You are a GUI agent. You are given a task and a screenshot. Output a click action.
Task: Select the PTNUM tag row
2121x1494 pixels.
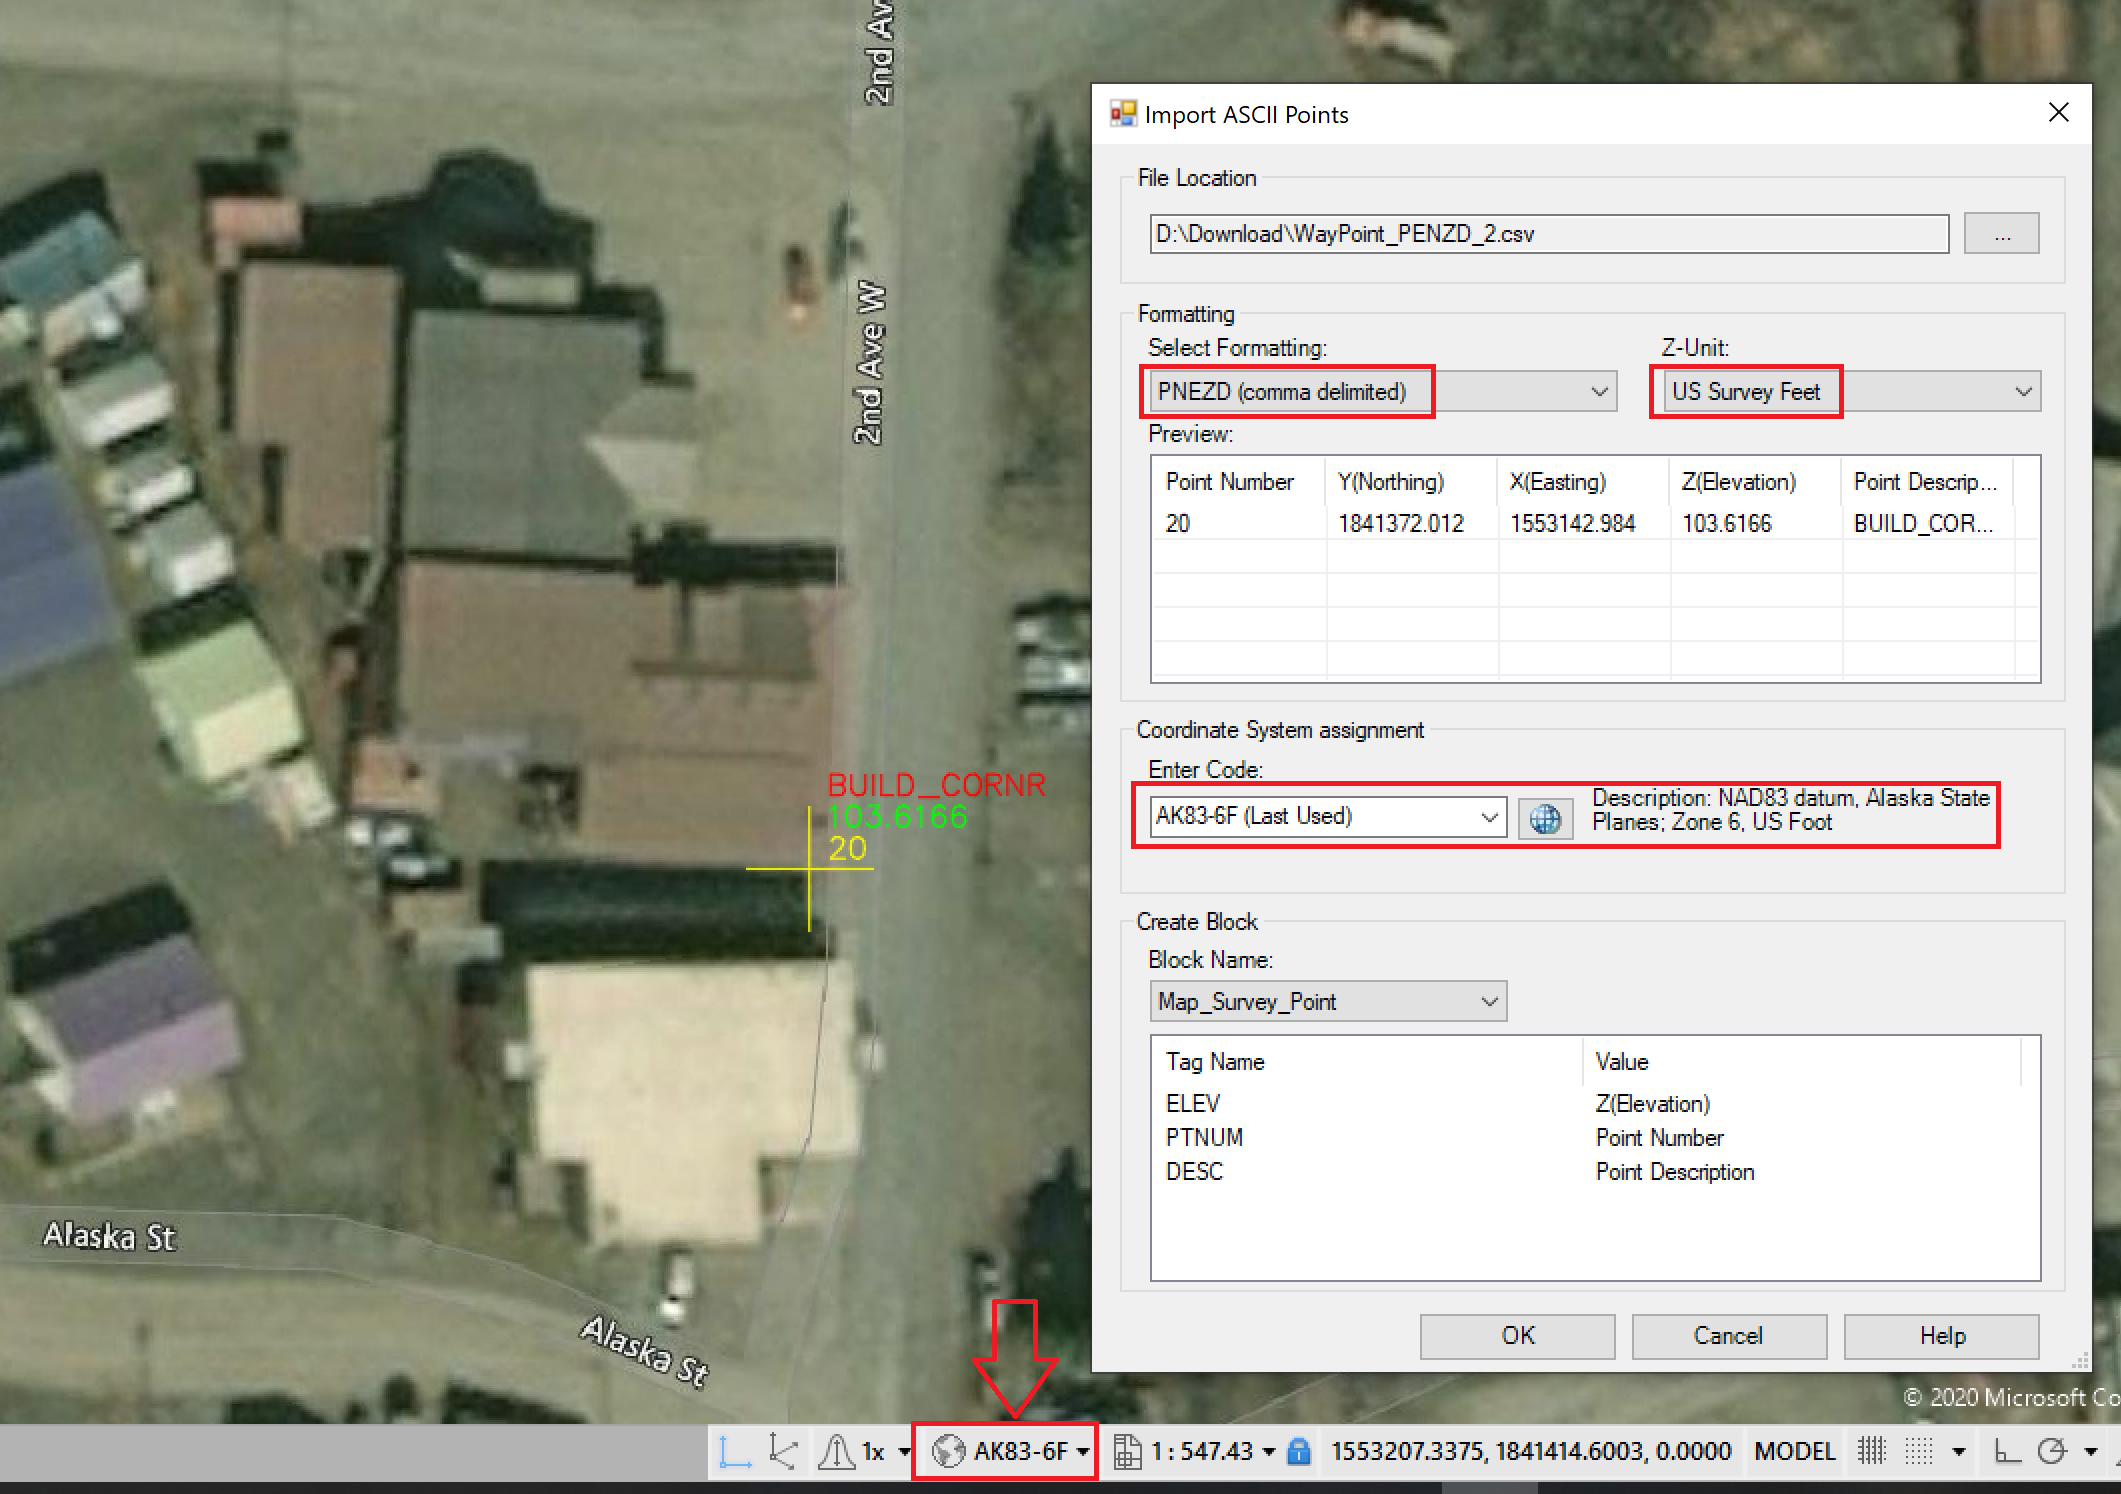pos(1595,1138)
